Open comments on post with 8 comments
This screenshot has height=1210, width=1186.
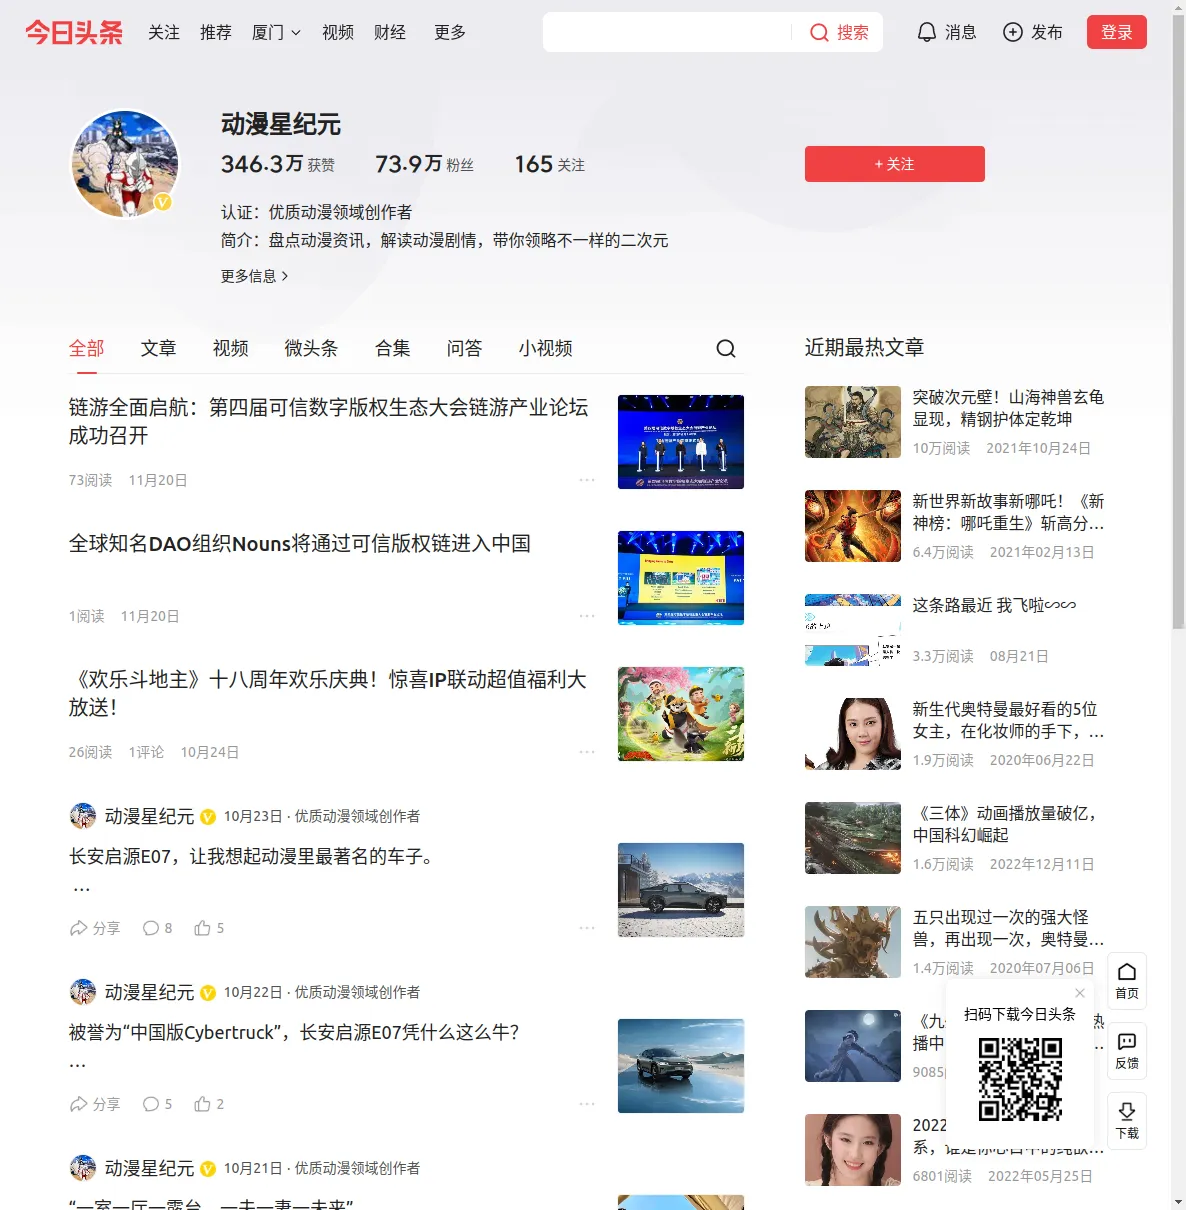(158, 928)
